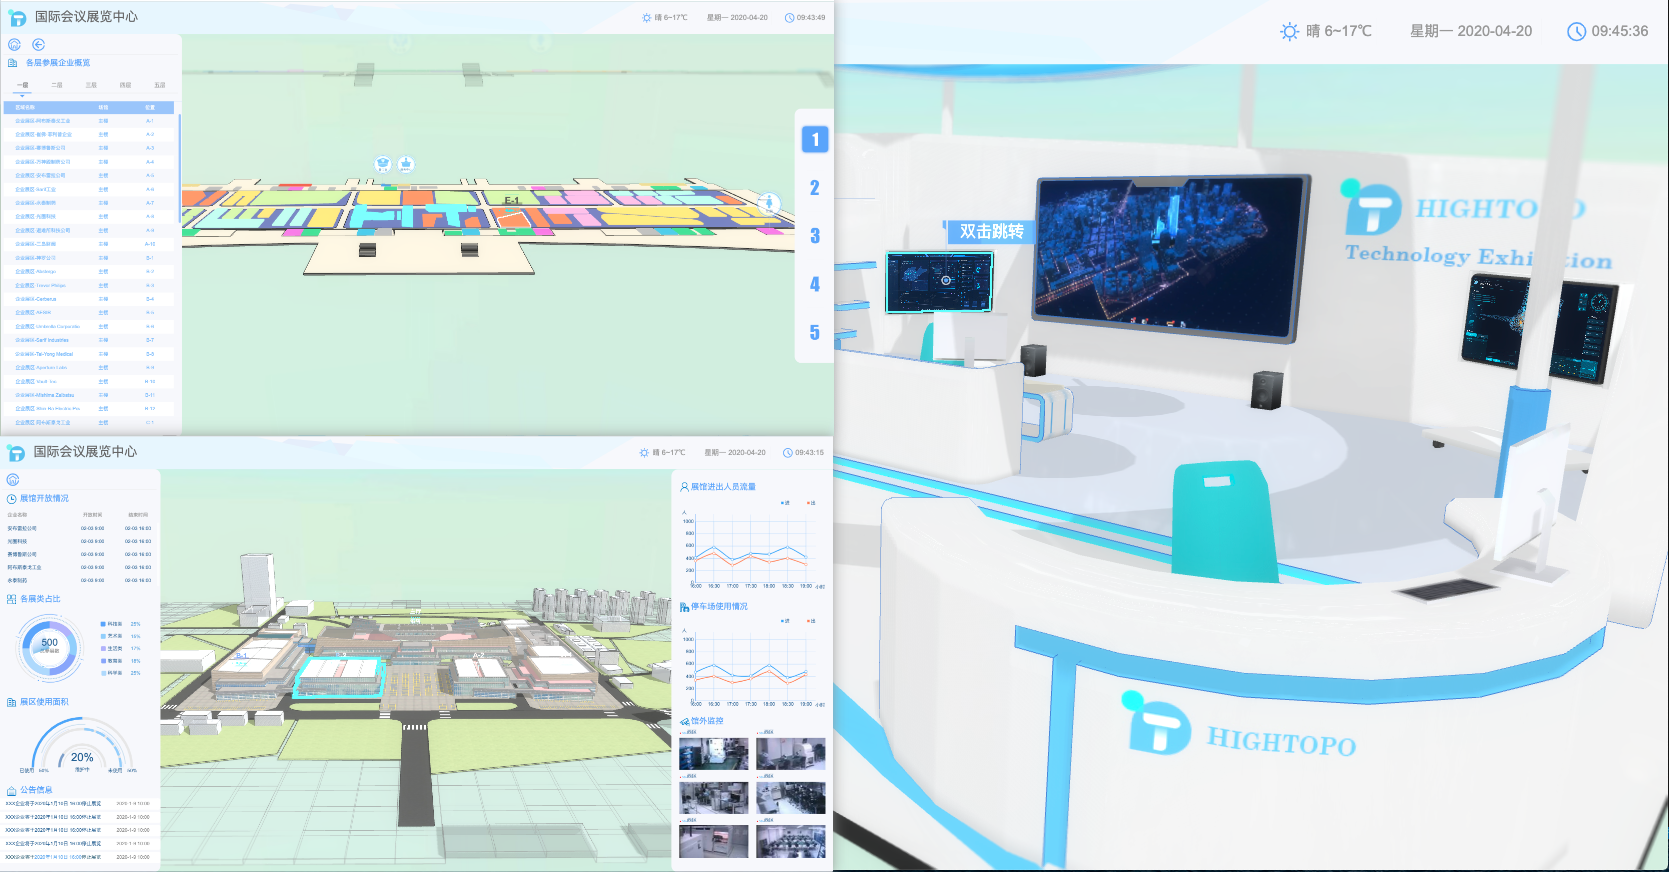The image size is (1669, 872).
Task: Click the home icon in the bottom-left dashboard
Action: [x=13, y=480]
